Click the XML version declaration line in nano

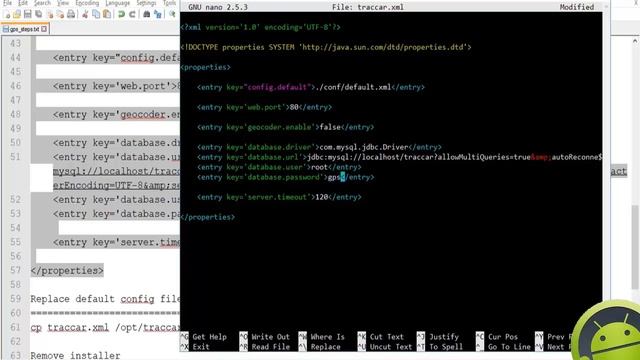point(260,27)
